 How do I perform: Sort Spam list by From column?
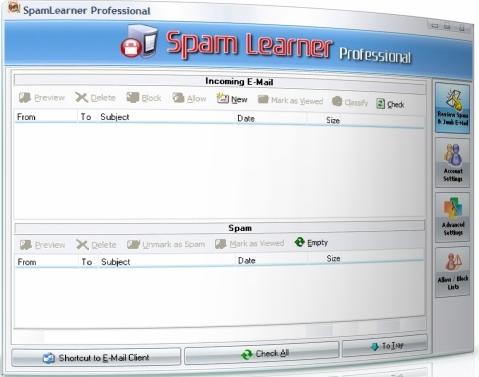tap(46, 262)
